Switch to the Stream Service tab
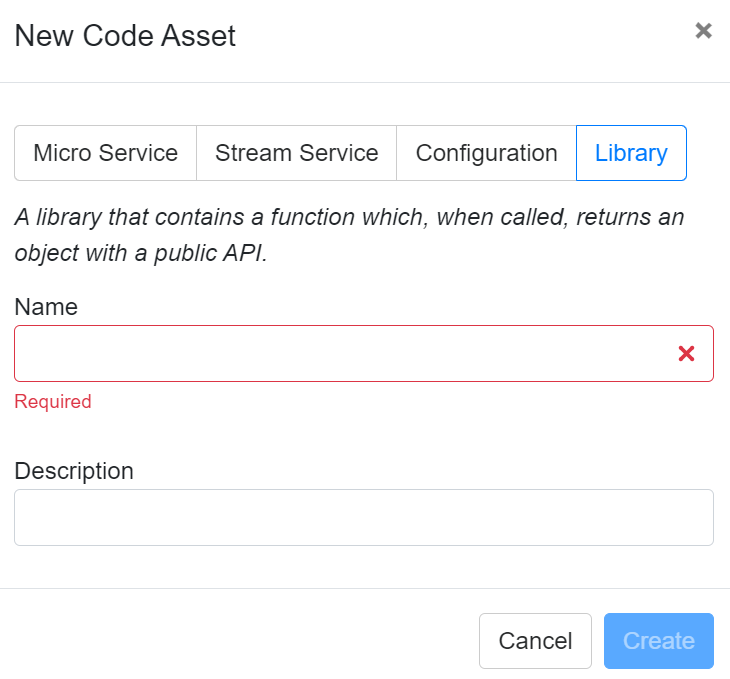Image resolution: width=730 pixels, height=679 pixels. (x=296, y=153)
